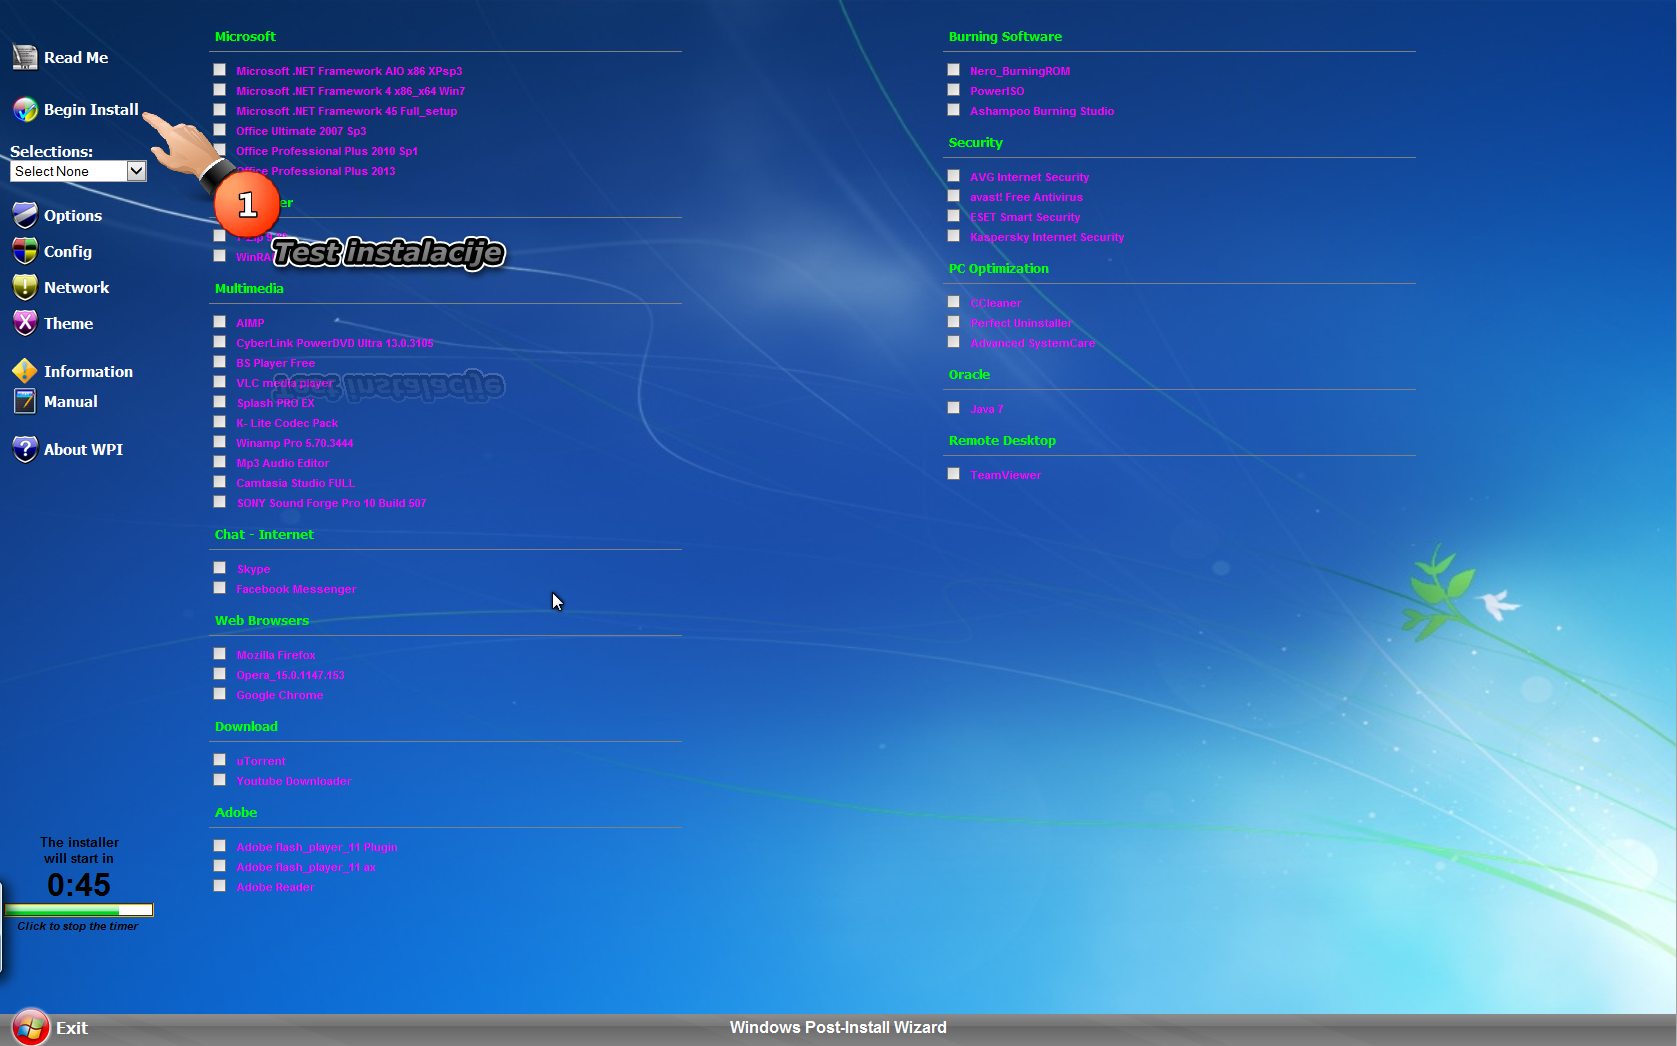Screen dimensions: 1677x1046
Task: Tick the Adobe Reader checkbox
Action: click(219, 886)
